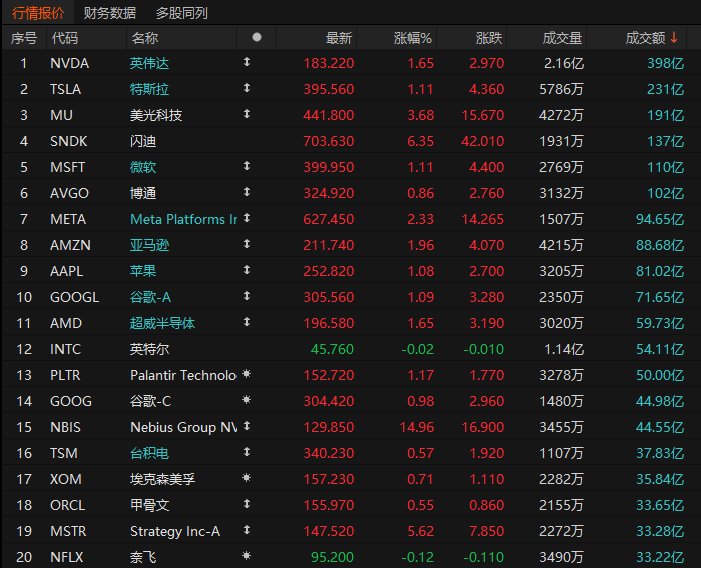Switch to the 行情报价 tab
The height and width of the screenshot is (568, 701).
point(38,13)
